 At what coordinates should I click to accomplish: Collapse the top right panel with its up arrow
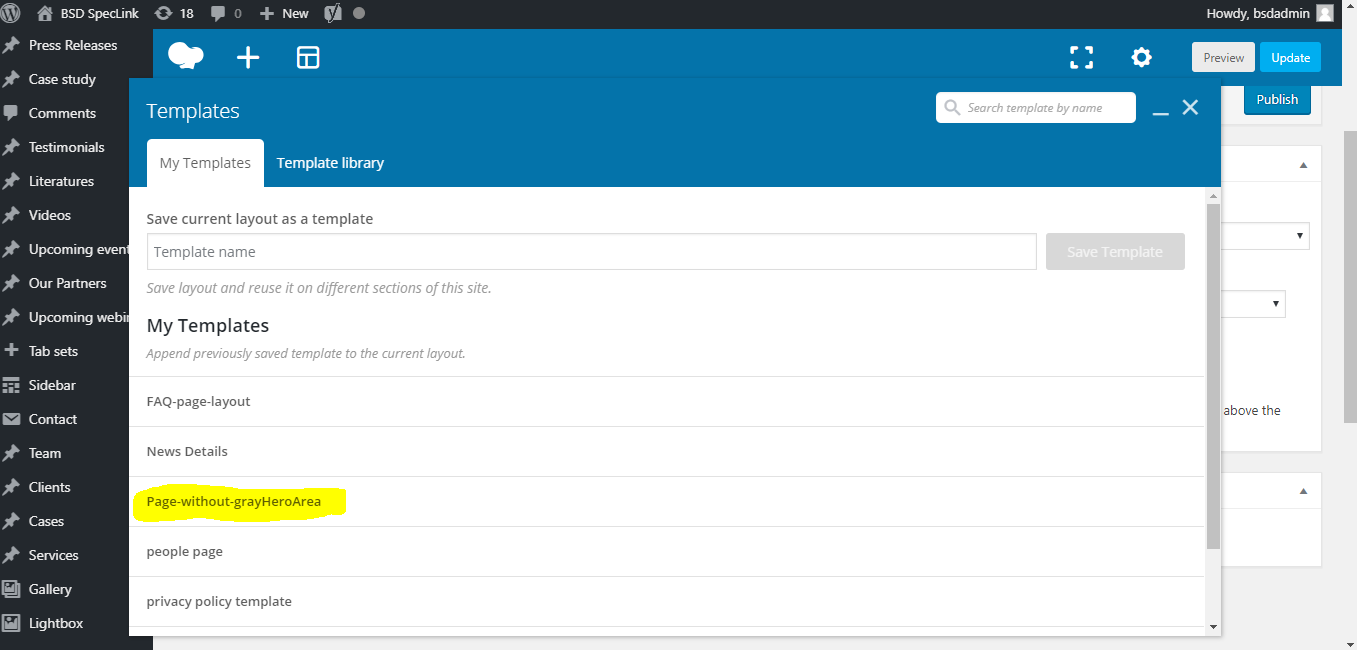tap(1302, 163)
